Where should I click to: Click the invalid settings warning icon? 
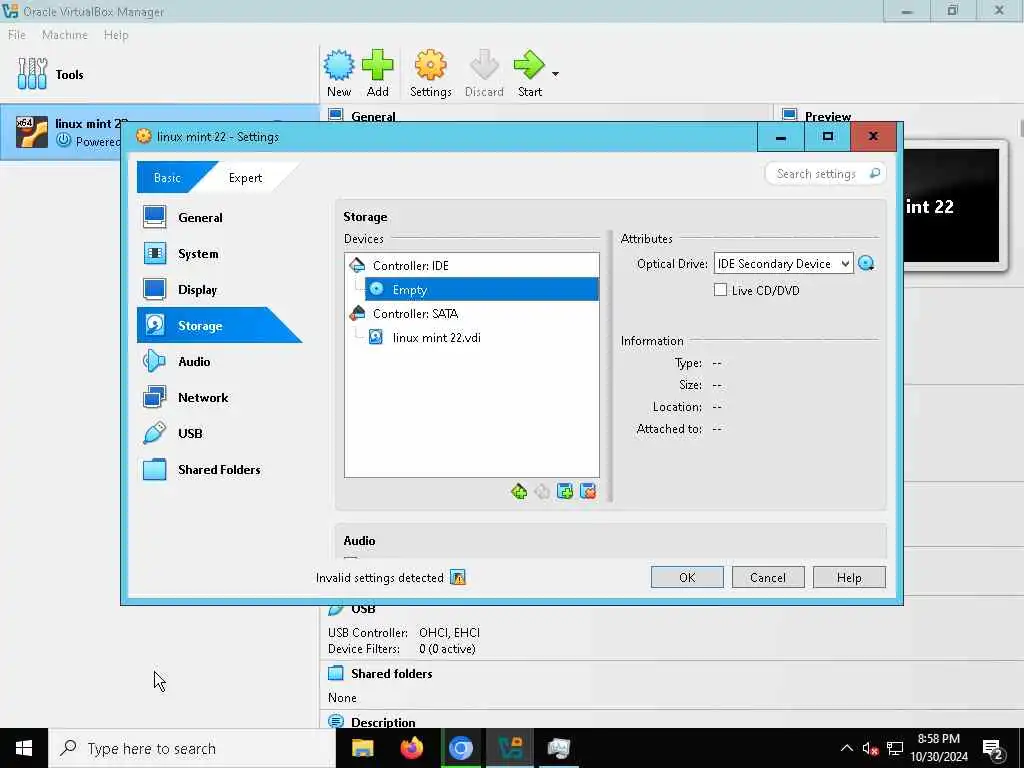point(458,577)
